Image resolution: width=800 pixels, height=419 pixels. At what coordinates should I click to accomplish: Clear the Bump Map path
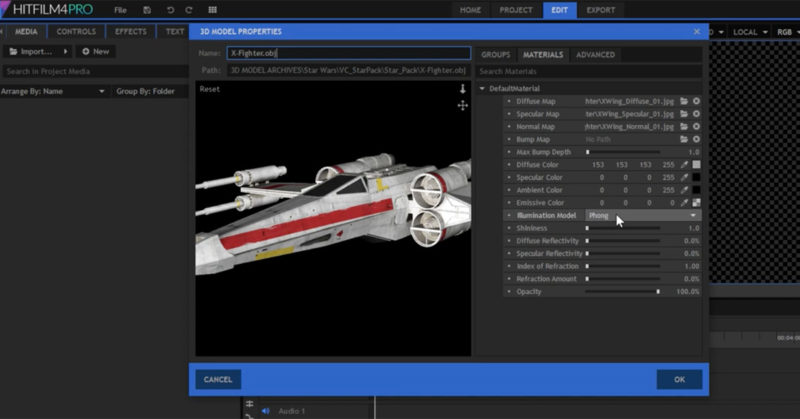(696, 139)
